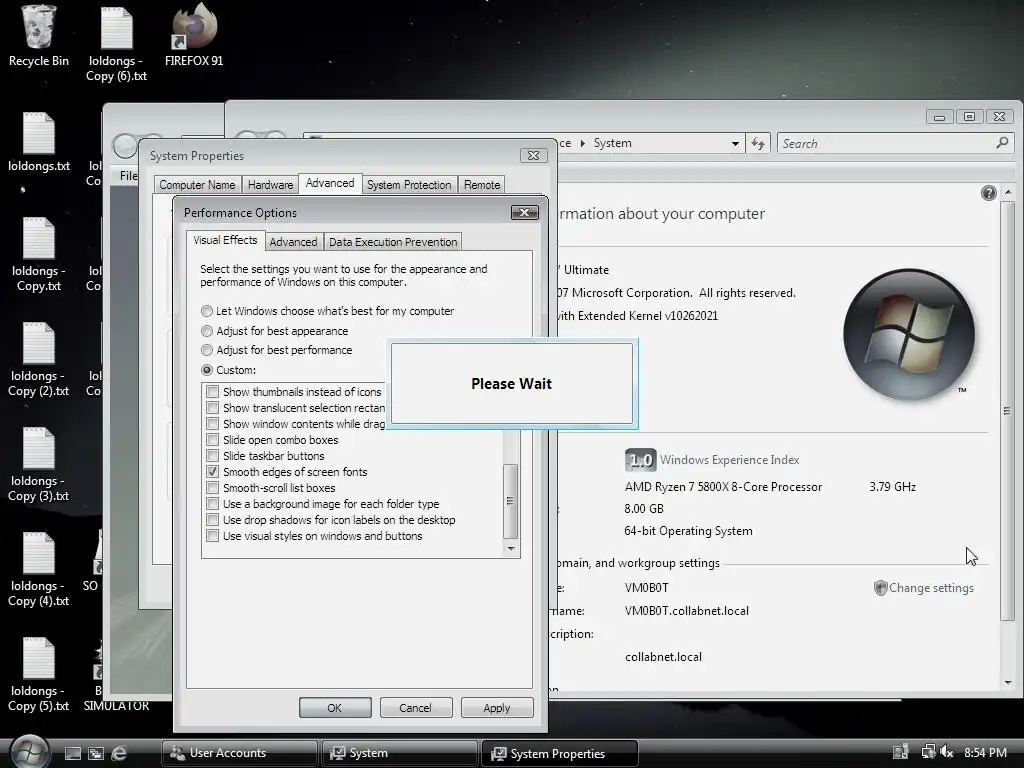
Task: Click the shield icon beside Change settings
Action: pyautogui.click(x=880, y=588)
